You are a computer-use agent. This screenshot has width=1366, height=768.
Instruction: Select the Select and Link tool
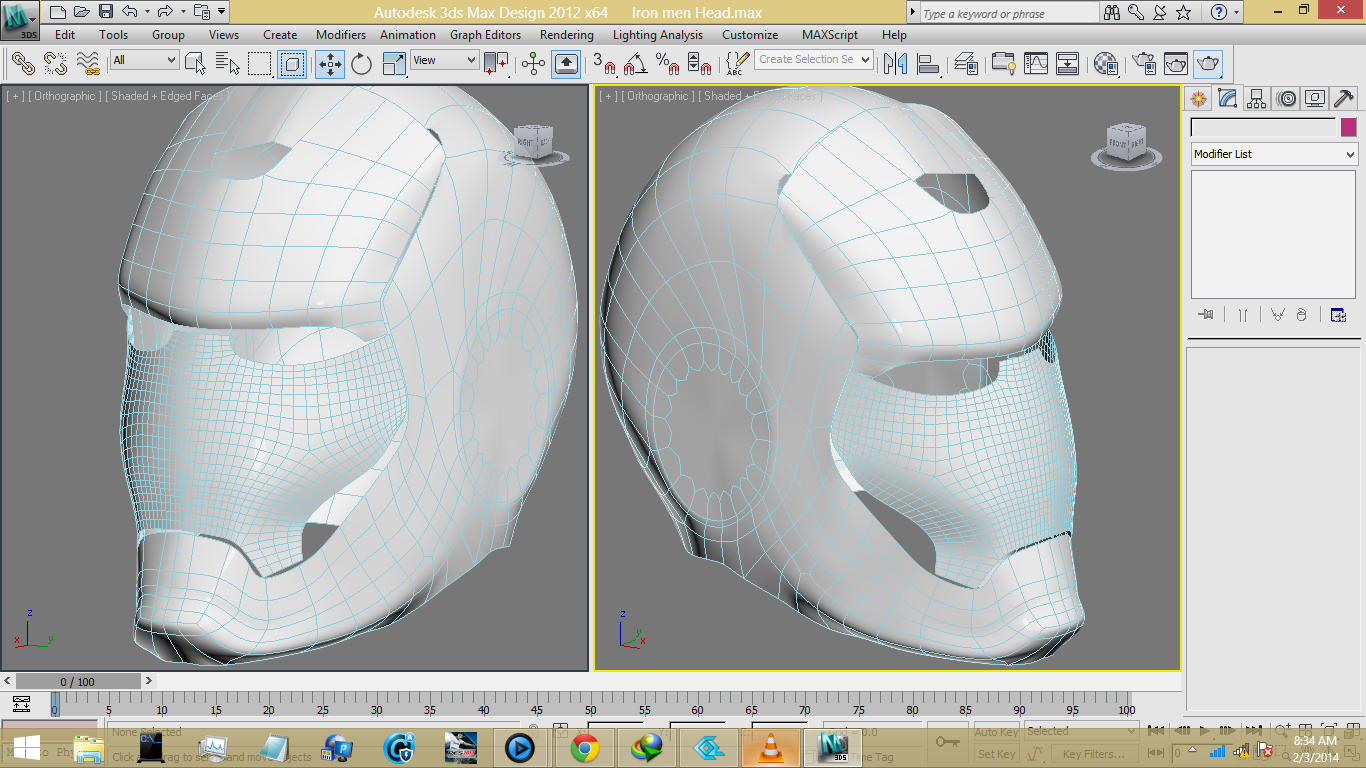point(23,64)
